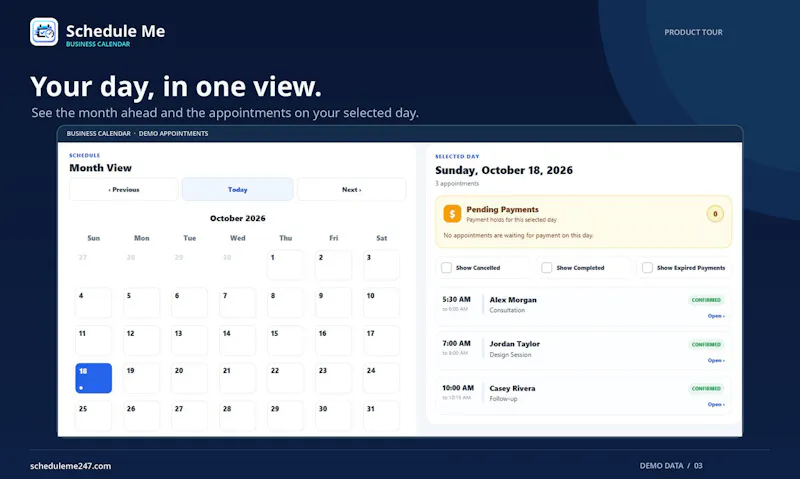
Task: Select October 9 on the calendar
Action: pos(333,302)
